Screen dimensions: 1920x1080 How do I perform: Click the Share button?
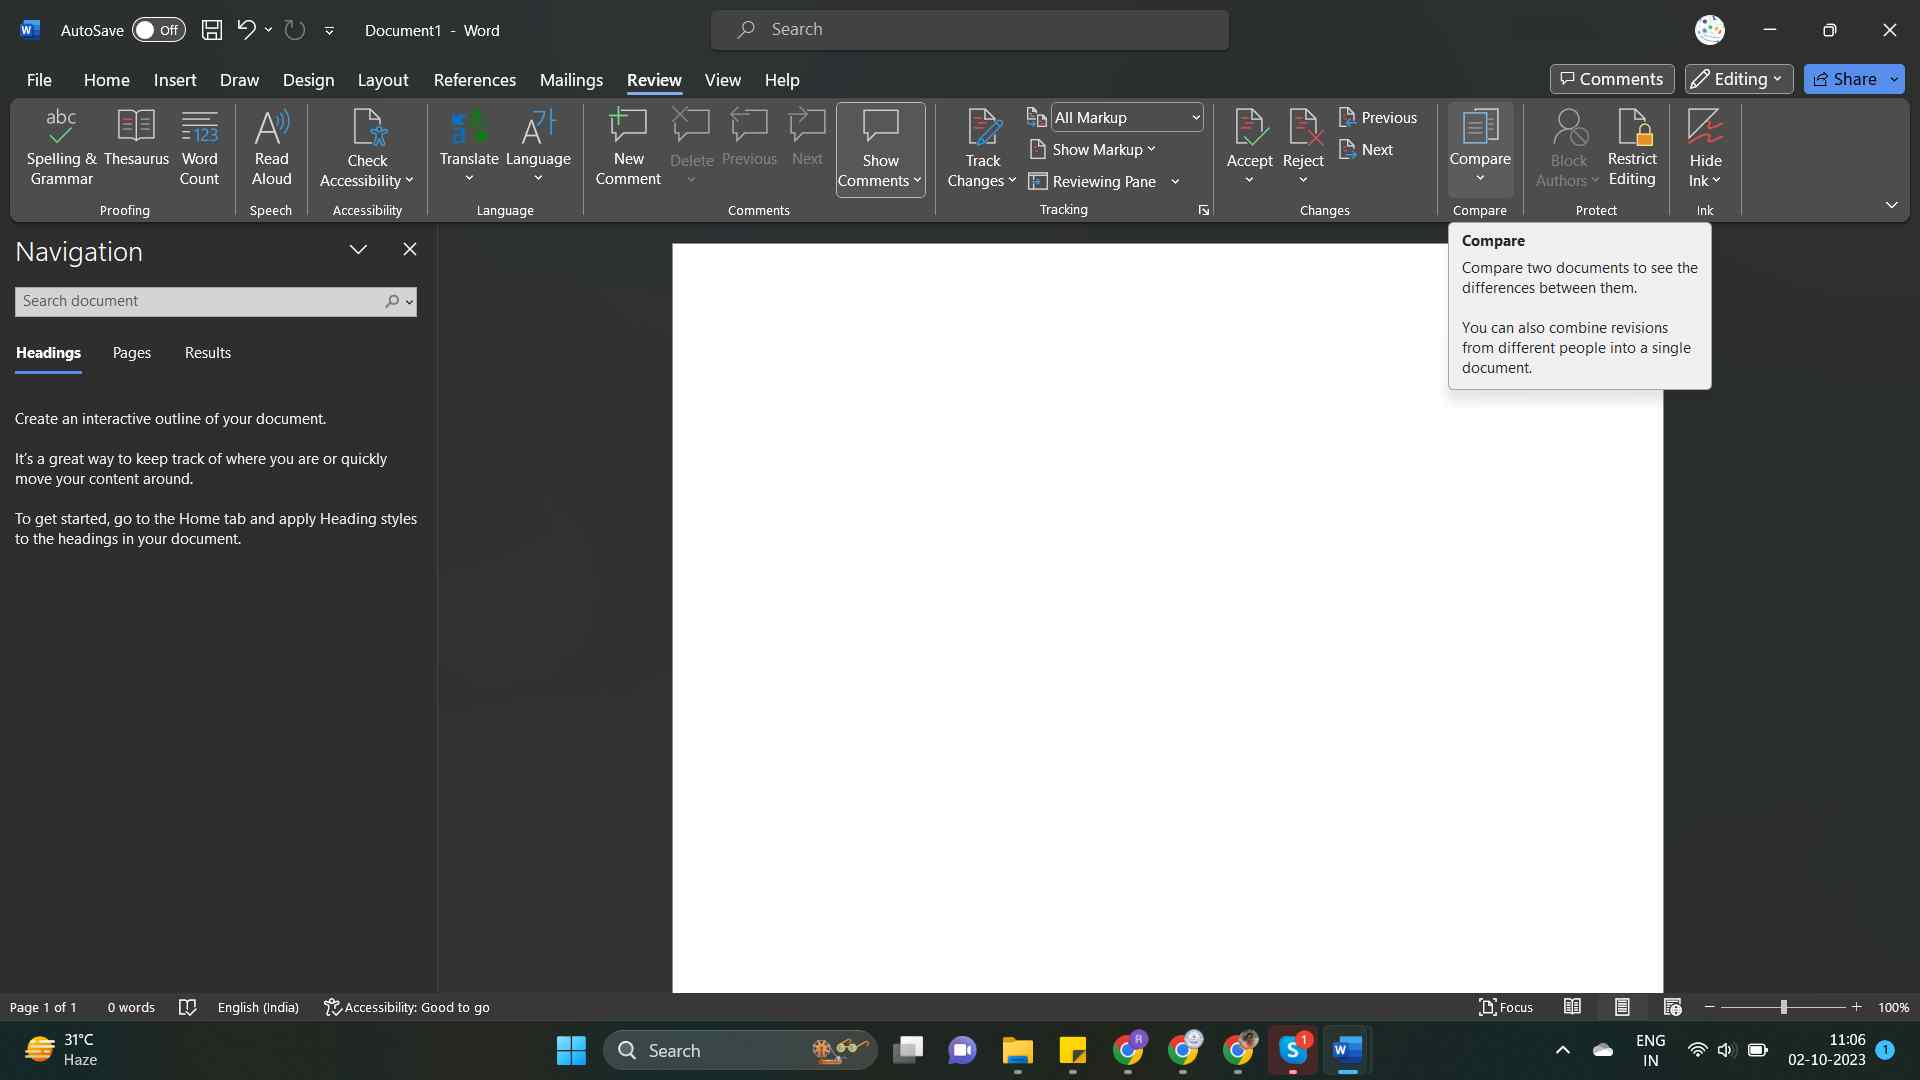pos(1844,79)
